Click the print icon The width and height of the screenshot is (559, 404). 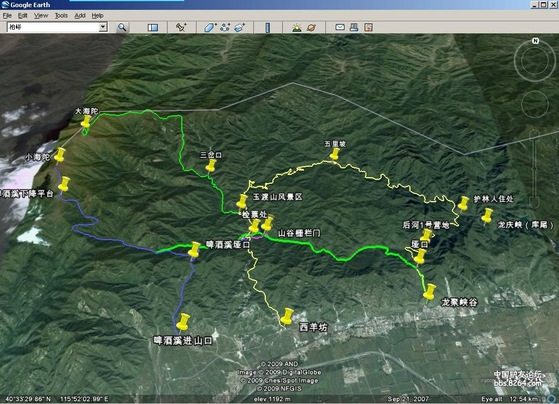click(x=354, y=27)
